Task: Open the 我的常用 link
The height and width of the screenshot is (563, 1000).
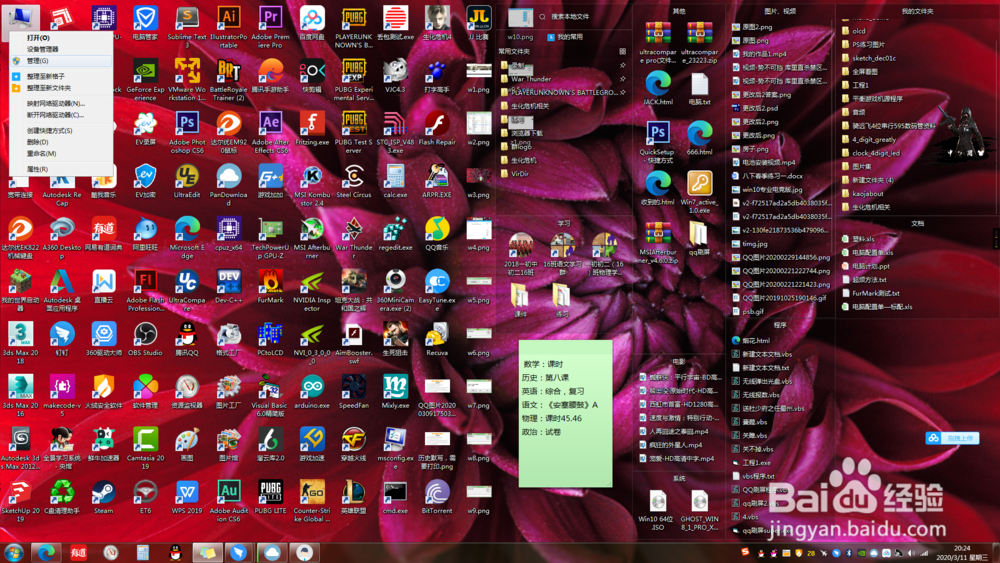Action: point(566,37)
